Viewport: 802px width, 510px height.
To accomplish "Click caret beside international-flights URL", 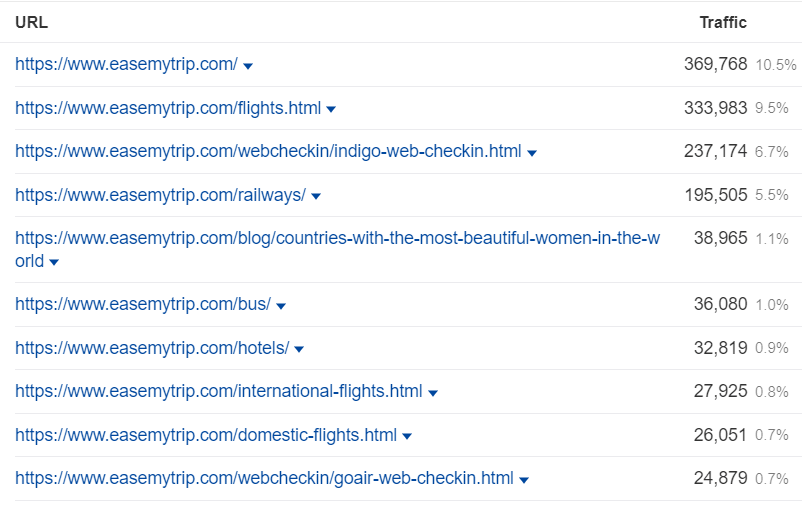I will pos(433,393).
